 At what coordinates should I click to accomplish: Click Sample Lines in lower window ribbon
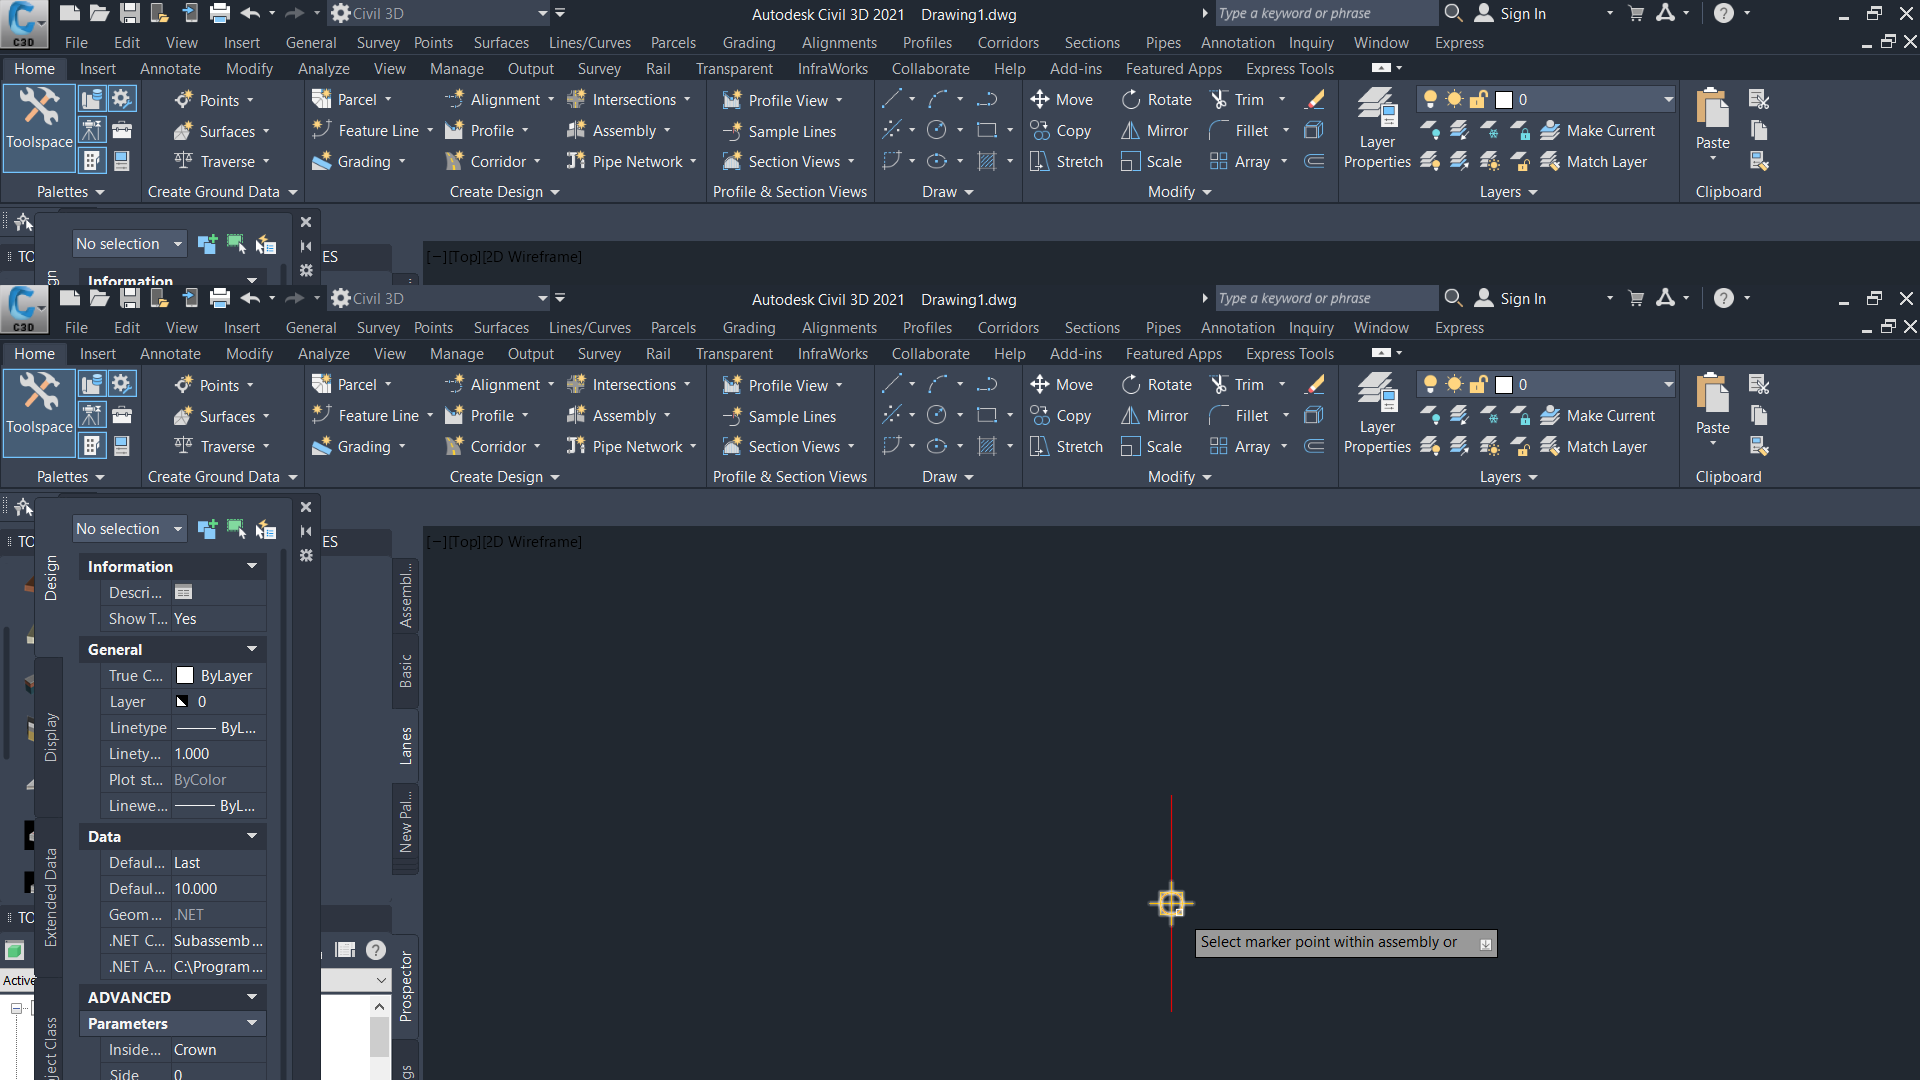tap(779, 417)
